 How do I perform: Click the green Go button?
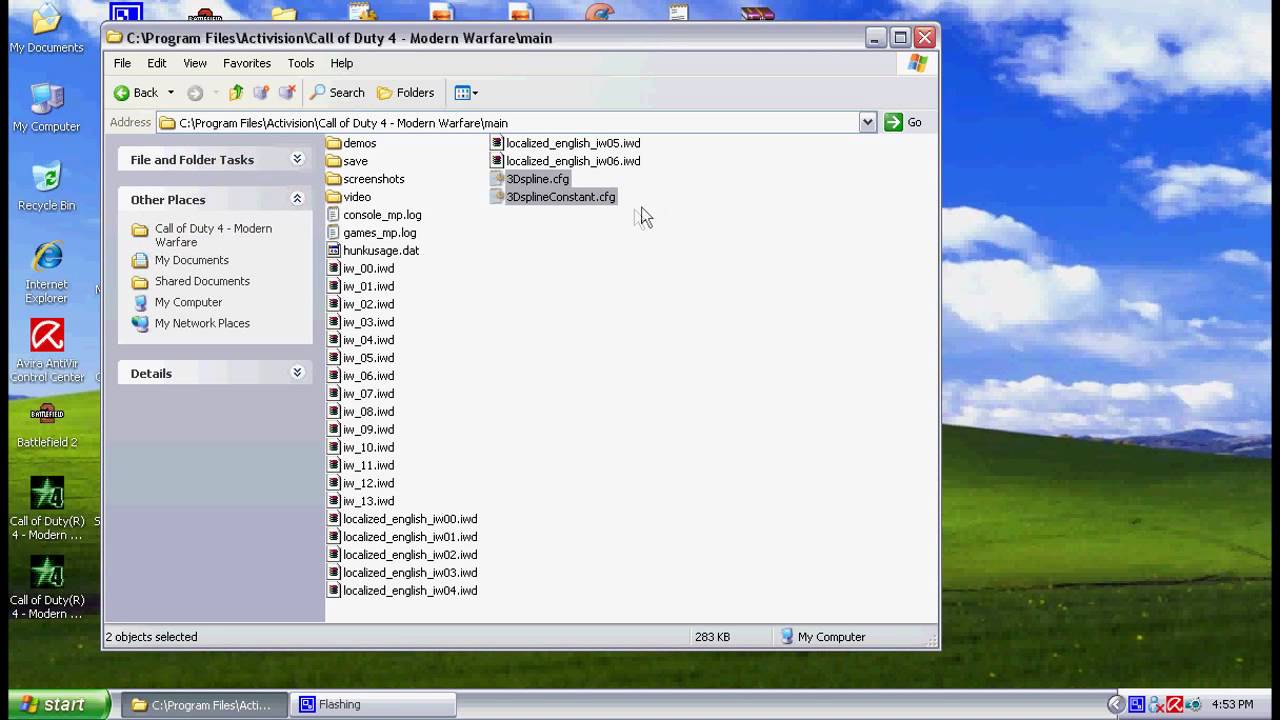tap(904, 122)
